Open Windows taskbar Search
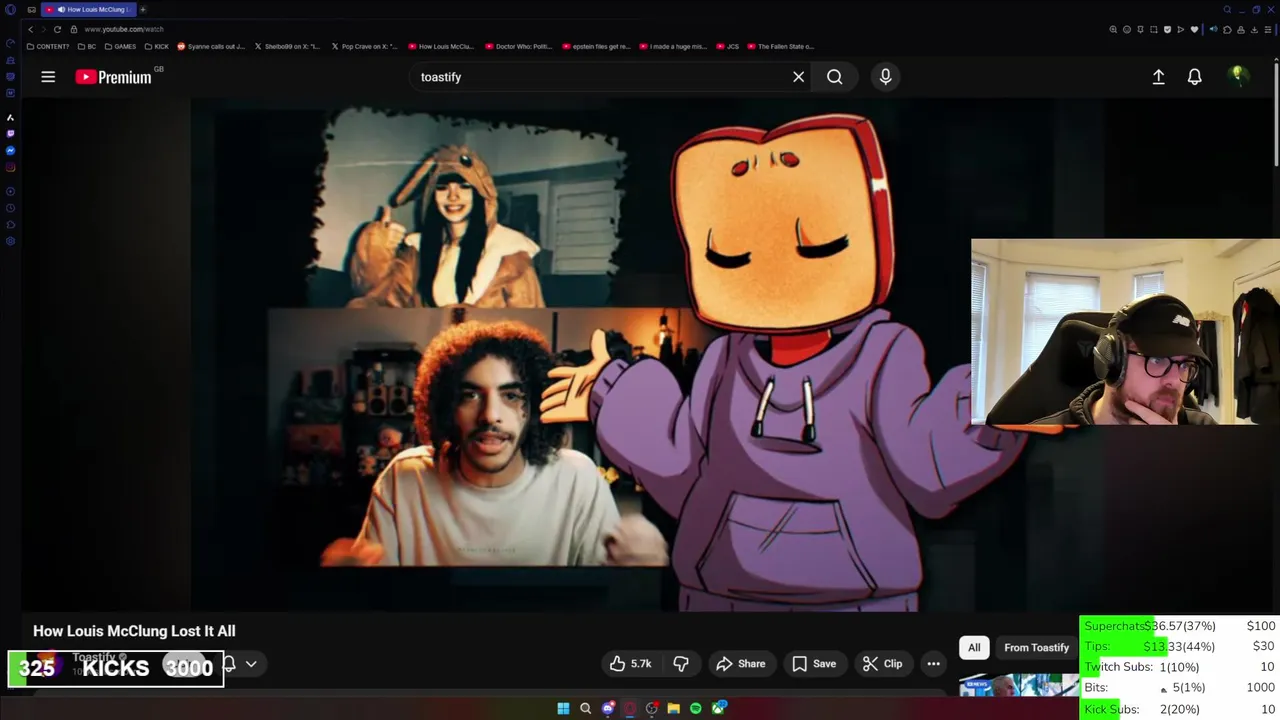This screenshot has height=720, width=1280. [x=586, y=708]
